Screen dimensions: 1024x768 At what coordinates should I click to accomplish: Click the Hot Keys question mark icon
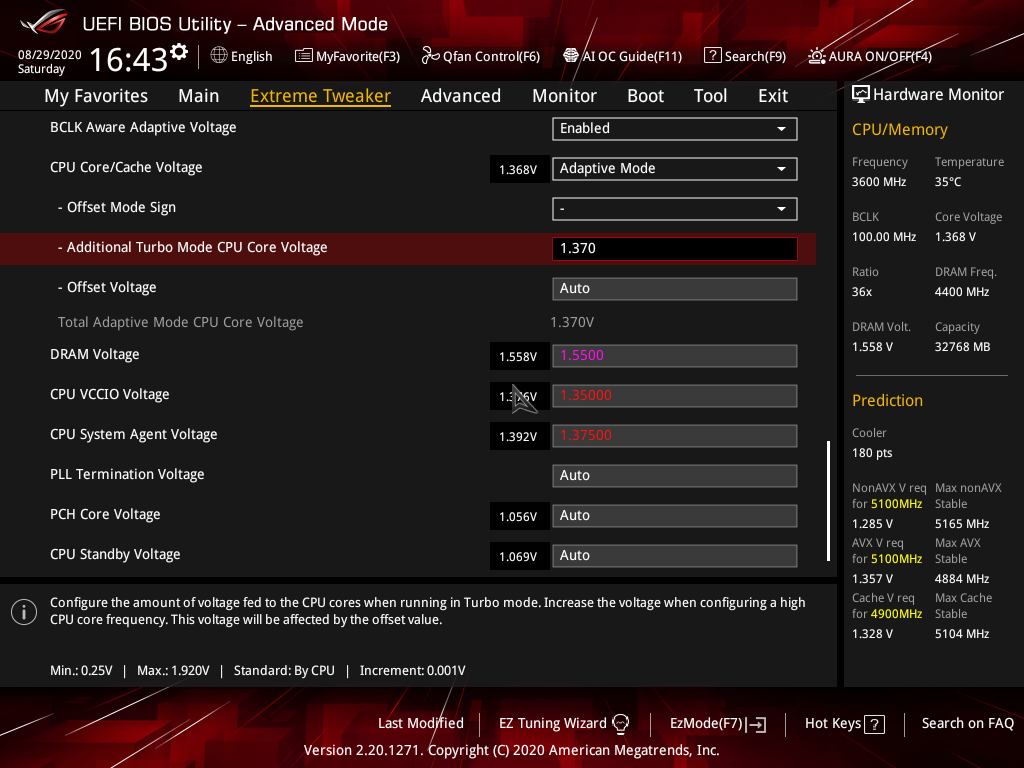[x=874, y=724]
